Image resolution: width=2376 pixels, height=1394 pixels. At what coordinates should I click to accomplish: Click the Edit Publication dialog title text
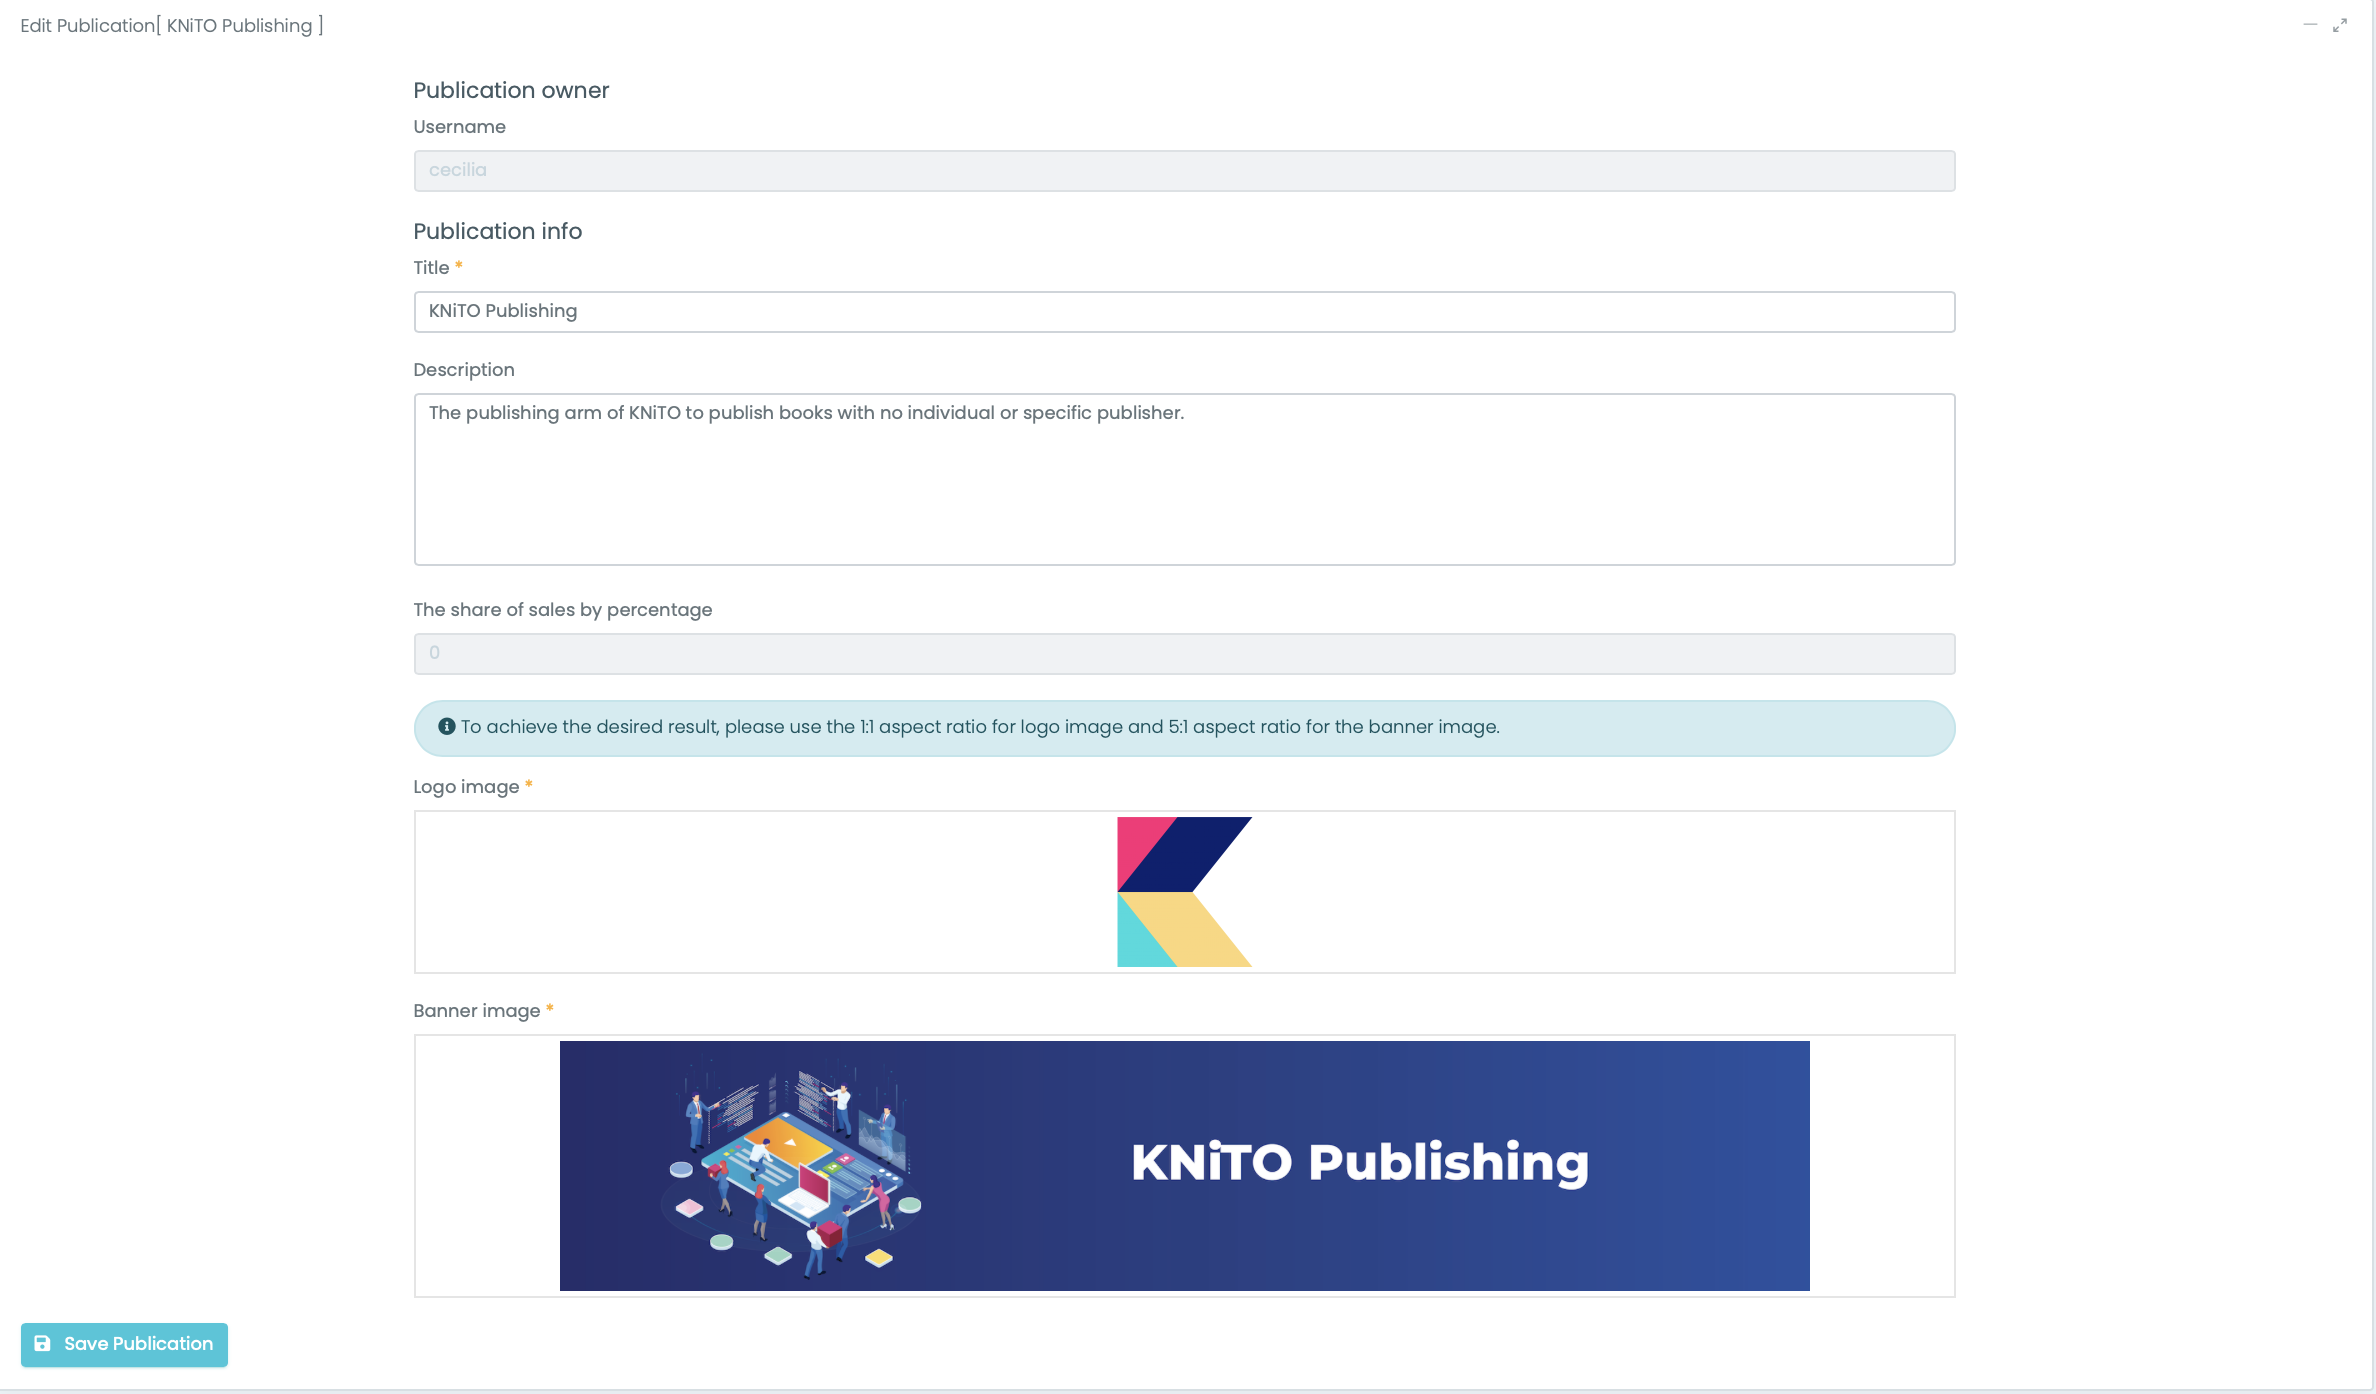click(171, 26)
